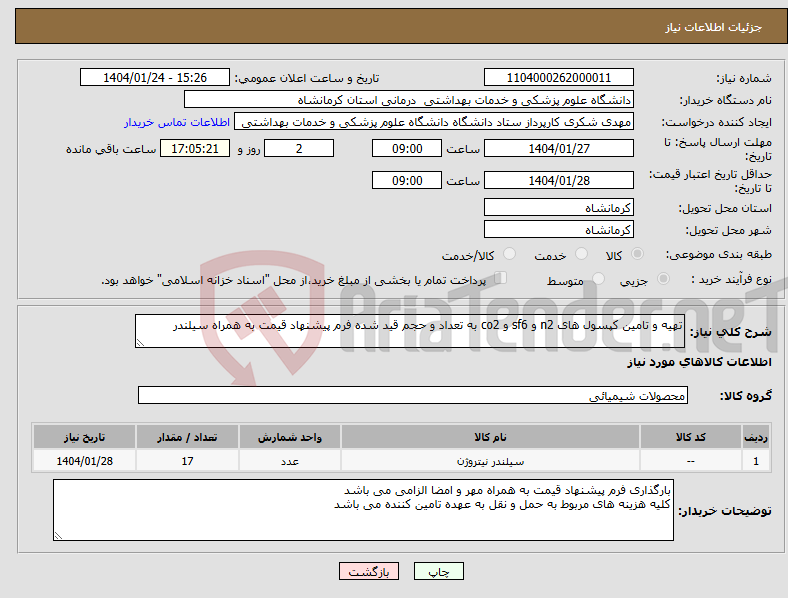Click the نام کالا column header
This screenshot has height=598, width=788.
(x=490, y=437)
